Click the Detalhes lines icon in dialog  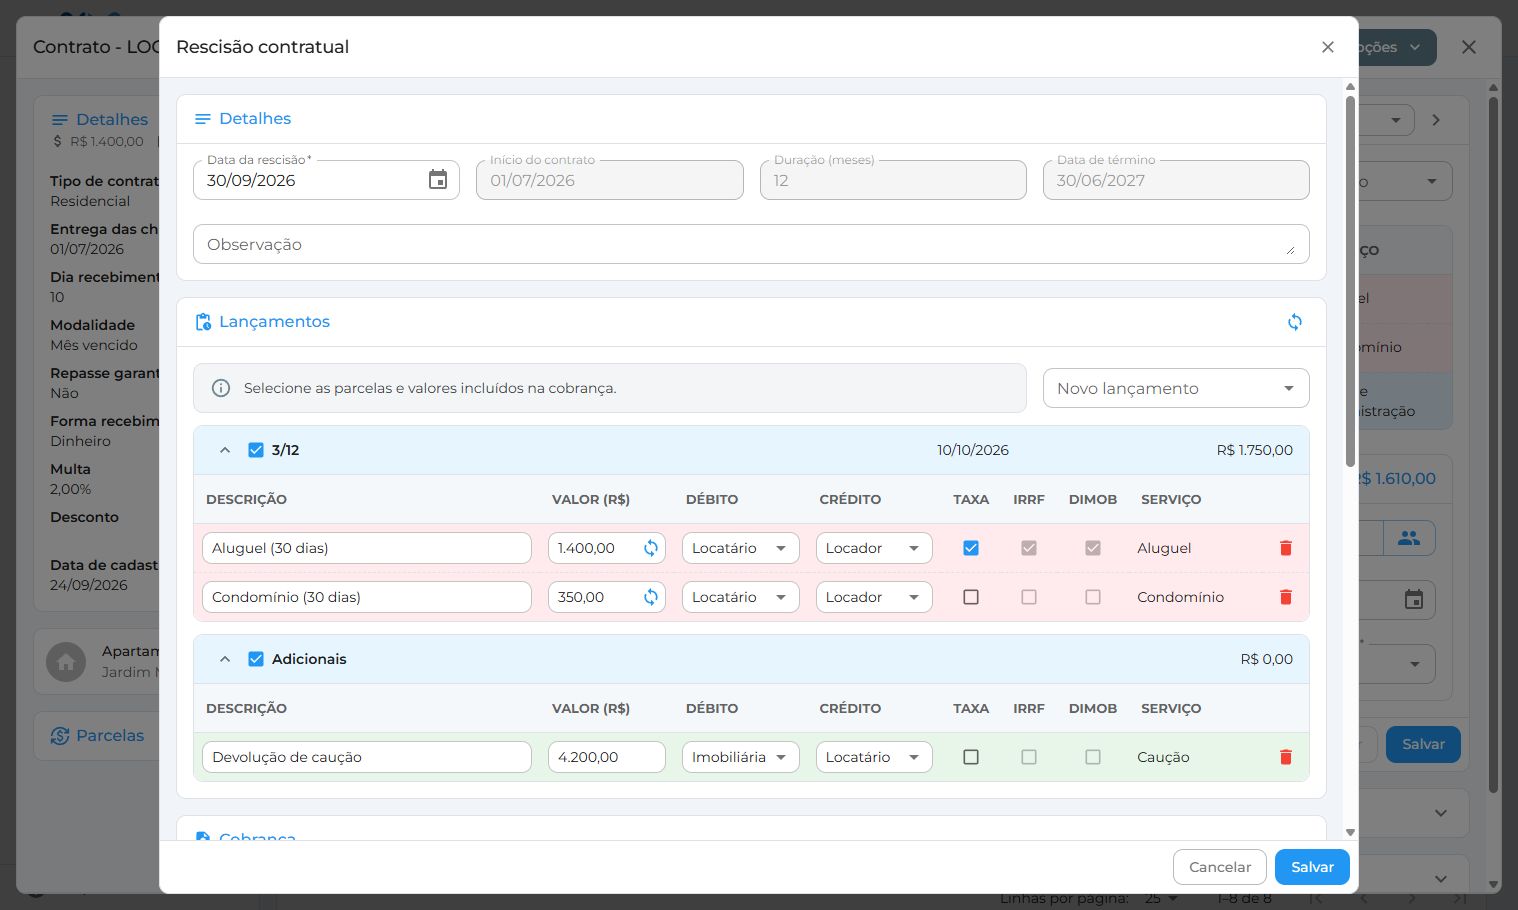(x=203, y=119)
